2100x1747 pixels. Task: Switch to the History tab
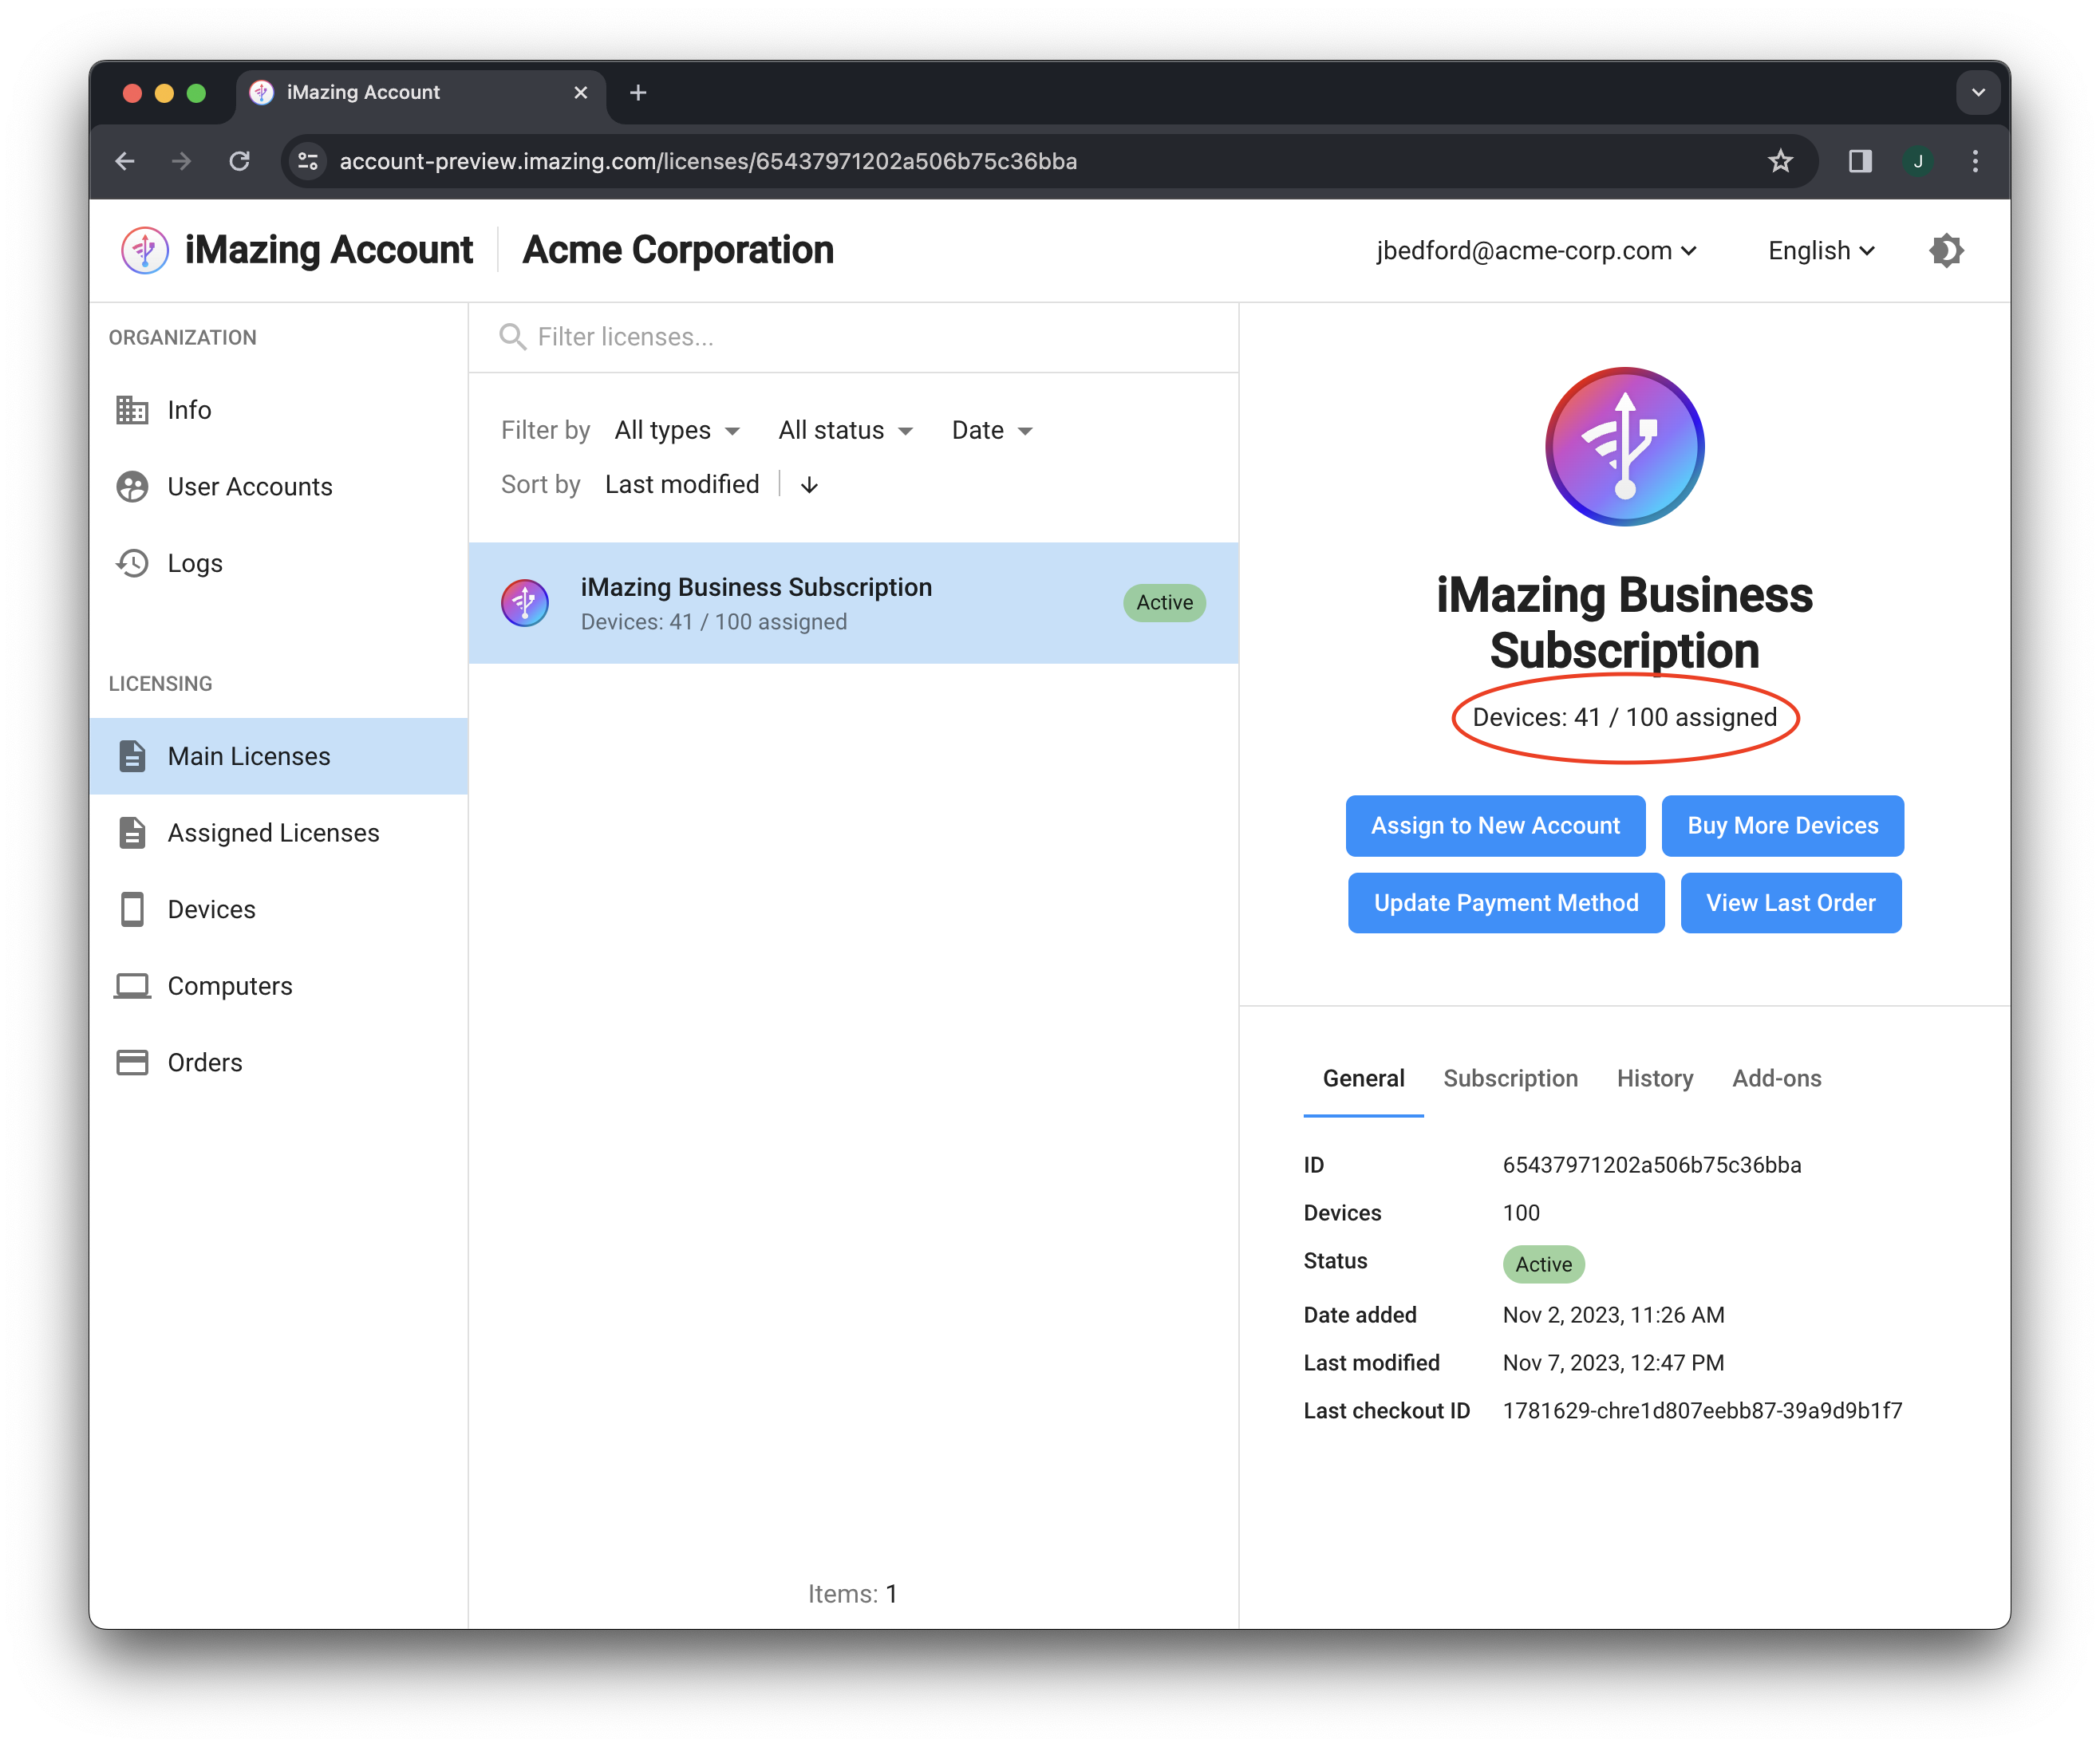point(1654,1078)
